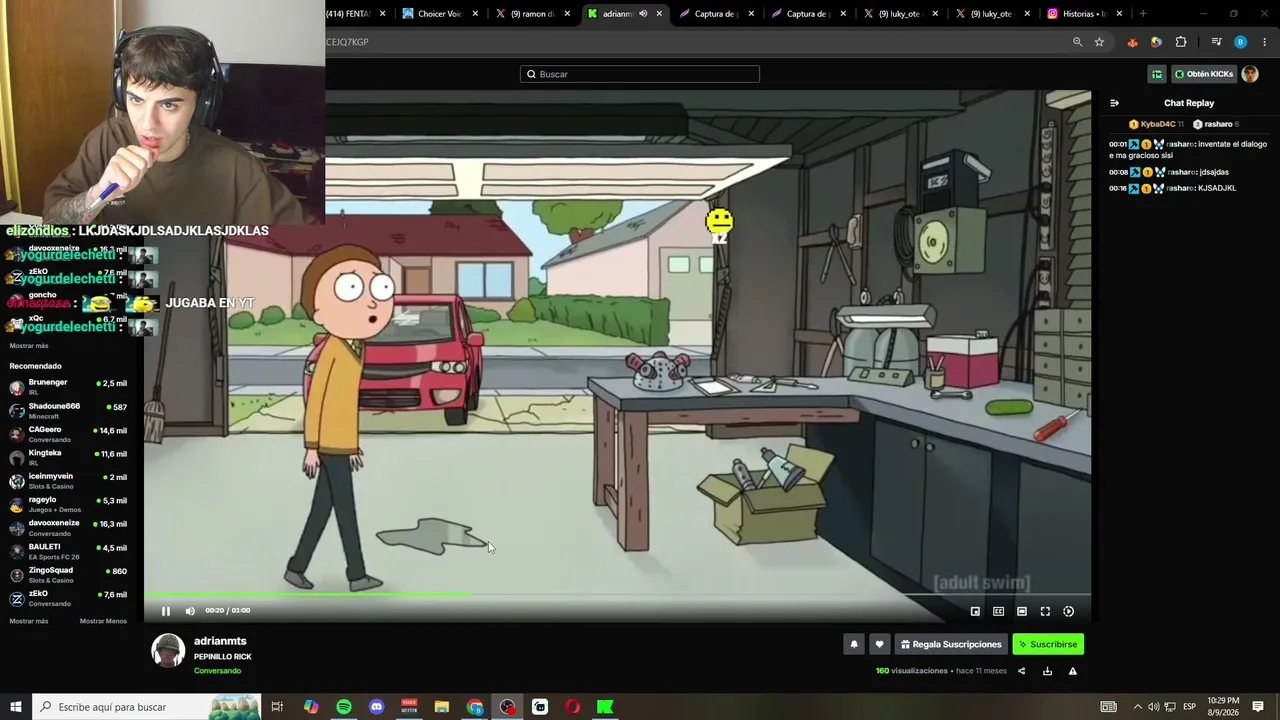Follow adrianmts with the heart button
The height and width of the screenshot is (720, 1280).
[x=879, y=645]
